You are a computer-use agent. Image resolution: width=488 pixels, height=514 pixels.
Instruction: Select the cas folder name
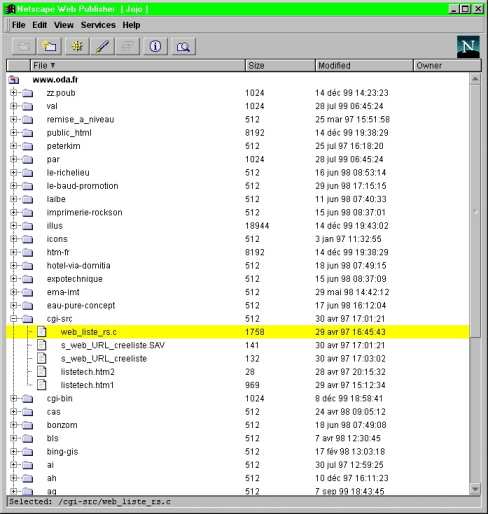coord(54,412)
